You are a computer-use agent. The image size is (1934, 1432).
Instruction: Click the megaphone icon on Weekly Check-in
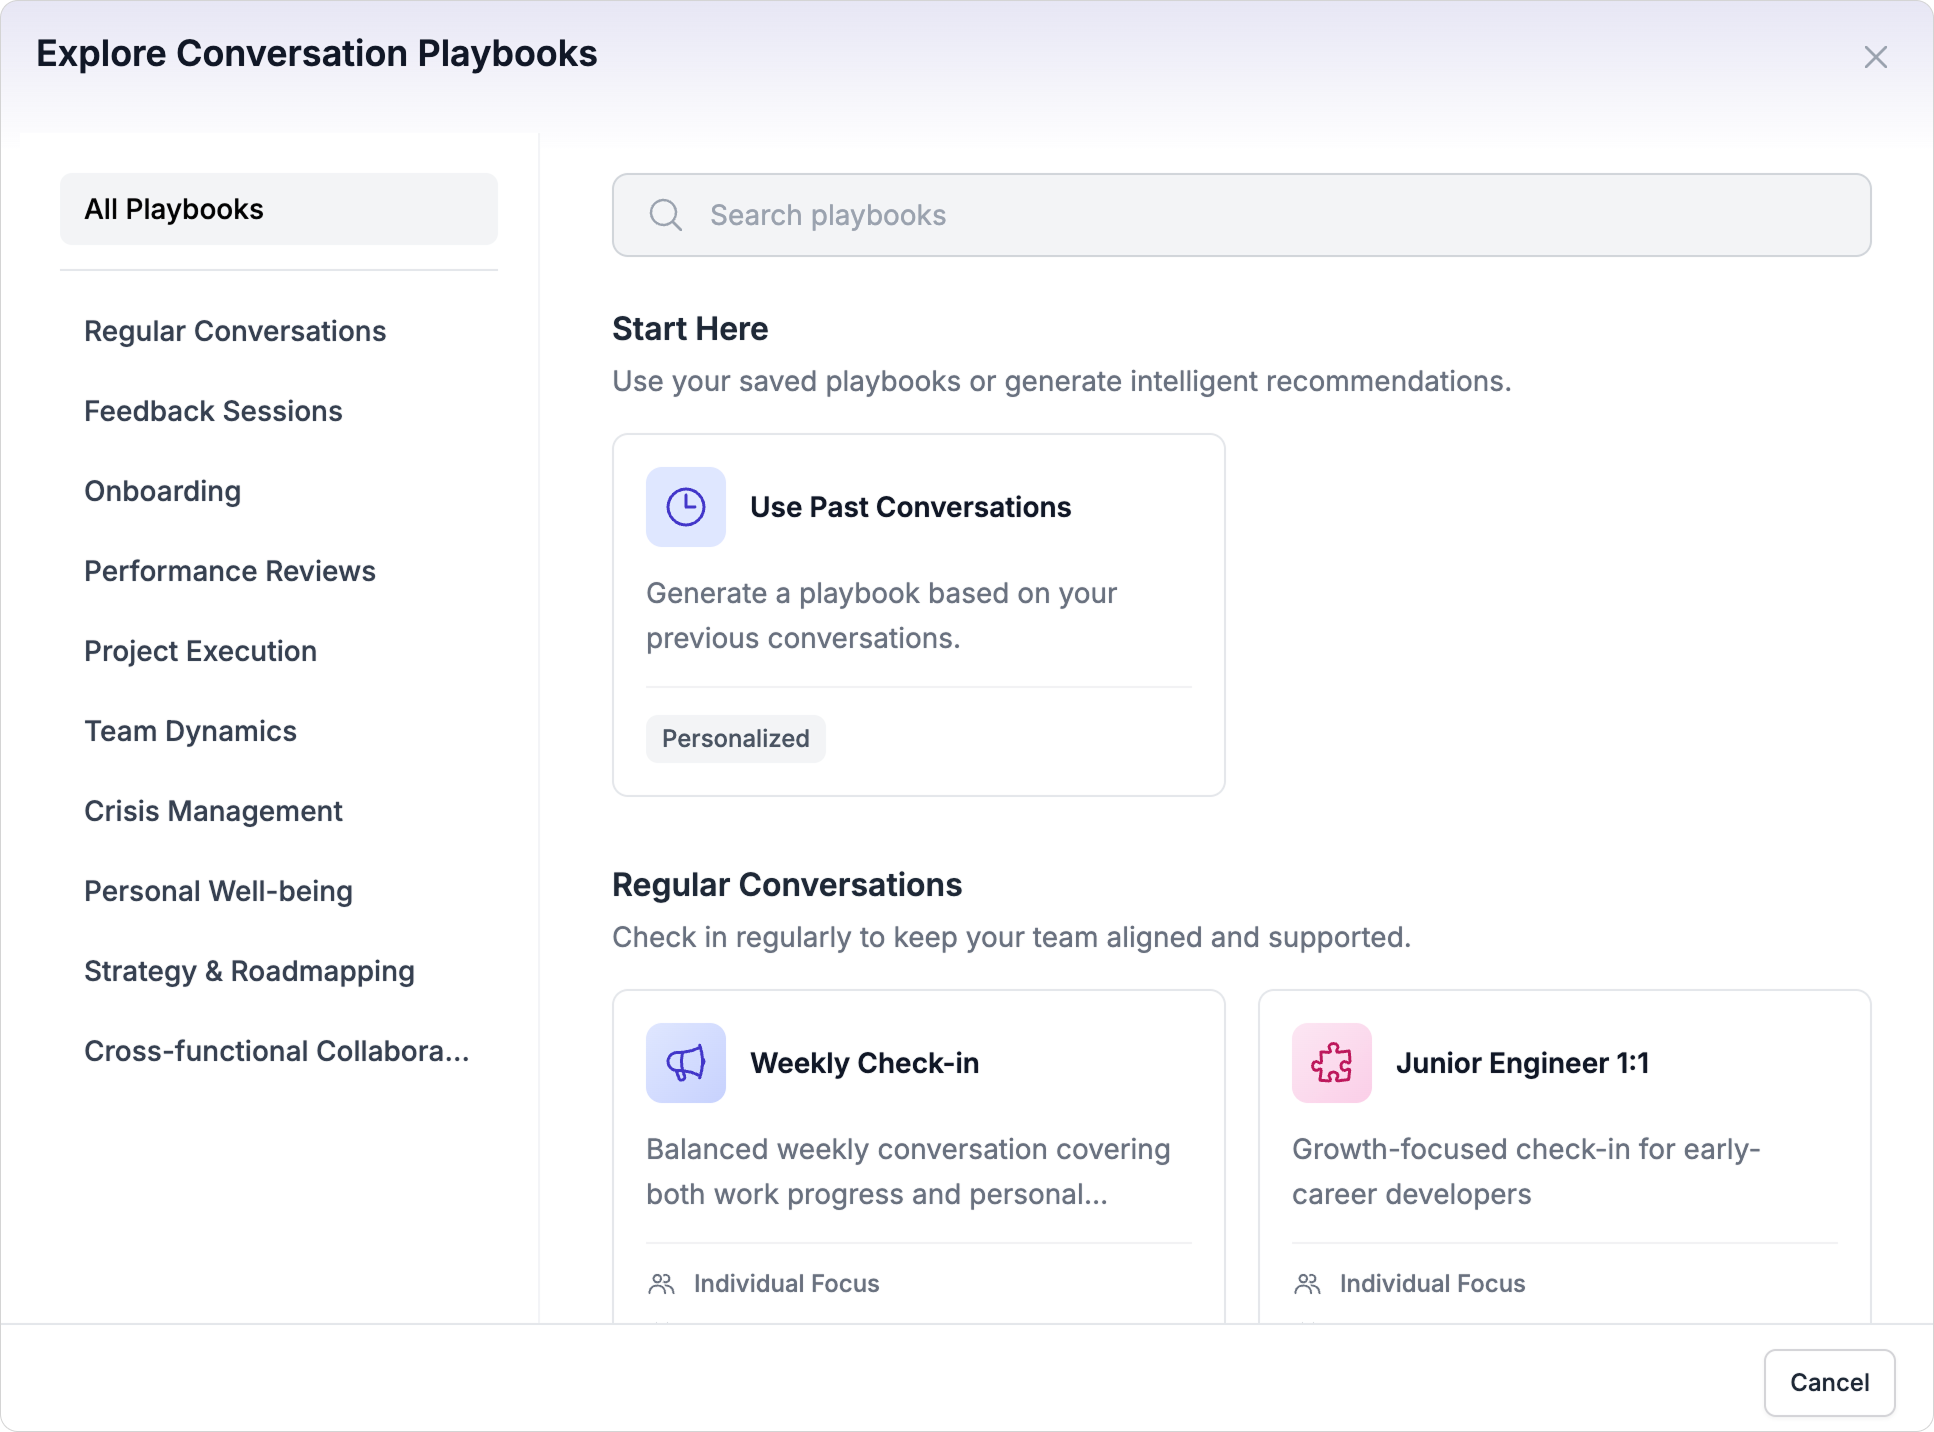(685, 1063)
